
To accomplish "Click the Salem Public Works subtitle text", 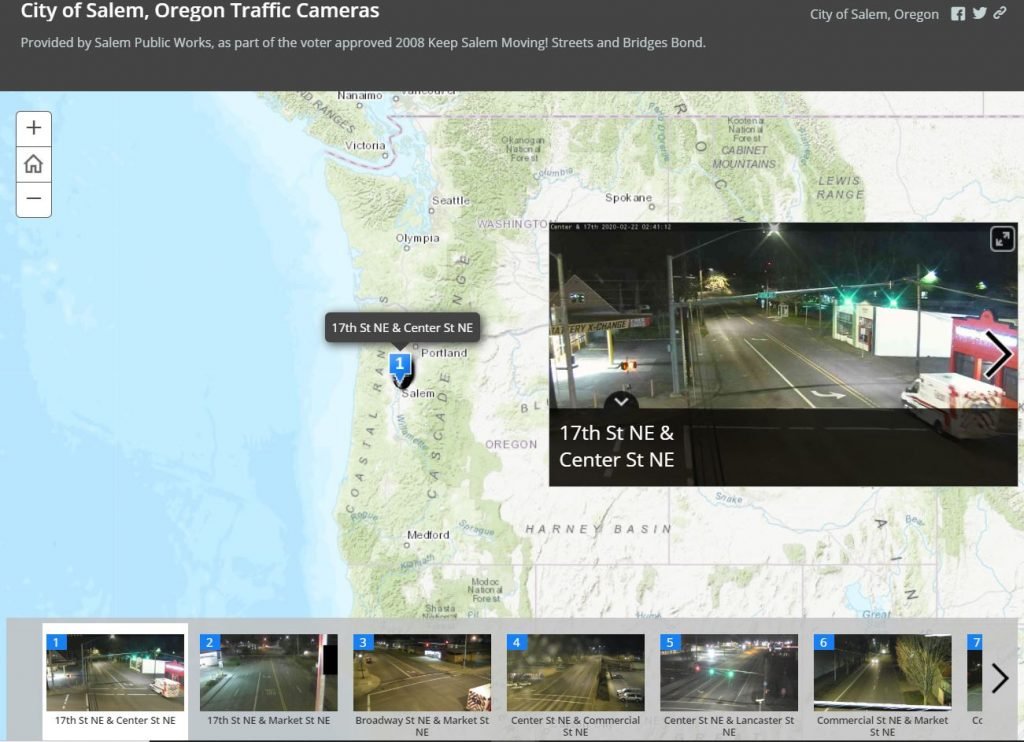I will (363, 42).
